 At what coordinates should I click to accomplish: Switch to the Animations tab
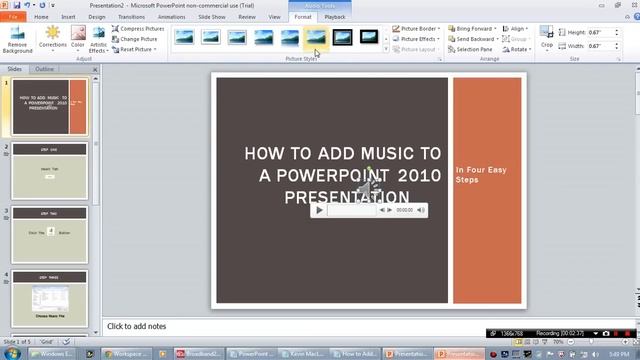pos(171,17)
